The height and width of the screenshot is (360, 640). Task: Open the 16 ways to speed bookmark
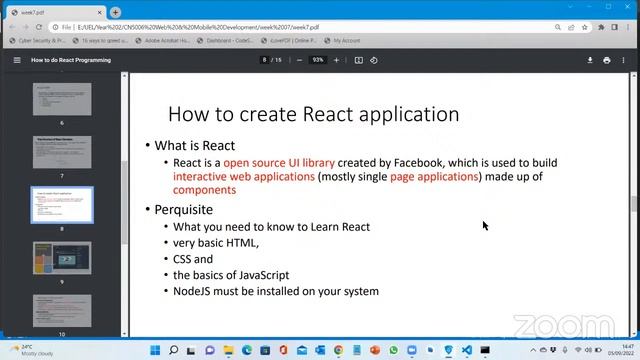[x=100, y=40]
